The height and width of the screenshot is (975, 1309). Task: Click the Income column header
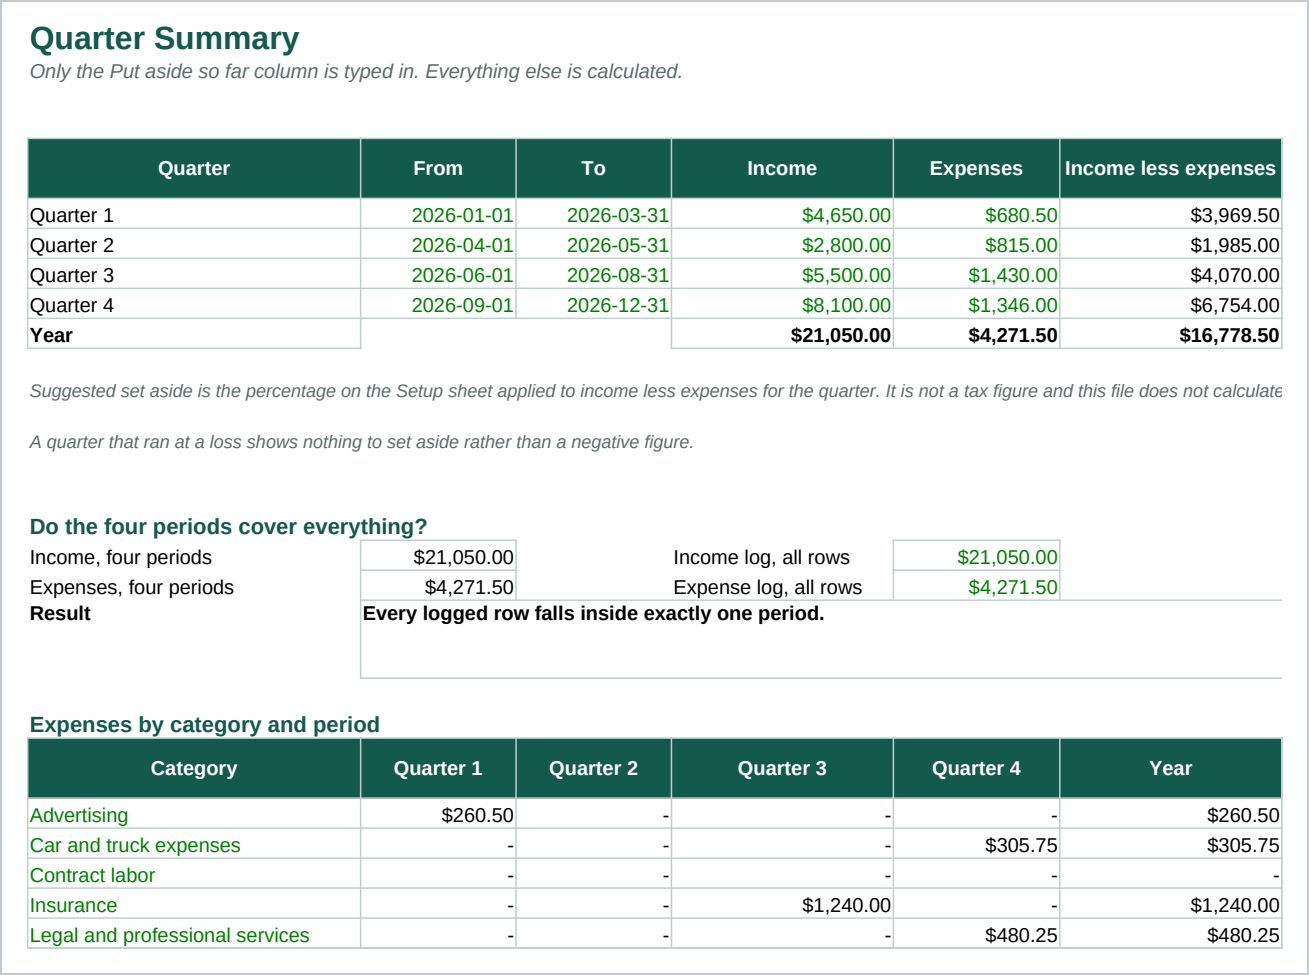pyautogui.click(x=782, y=168)
